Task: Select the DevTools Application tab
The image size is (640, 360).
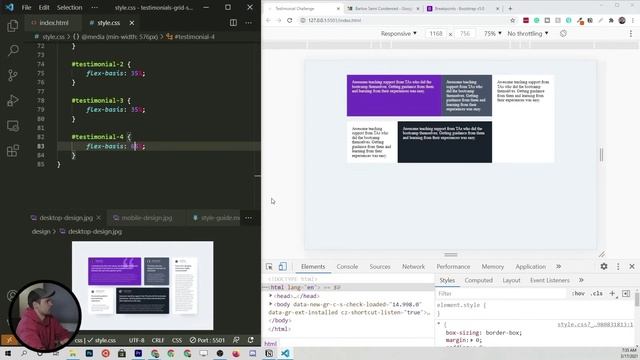Action: (x=530, y=267)
